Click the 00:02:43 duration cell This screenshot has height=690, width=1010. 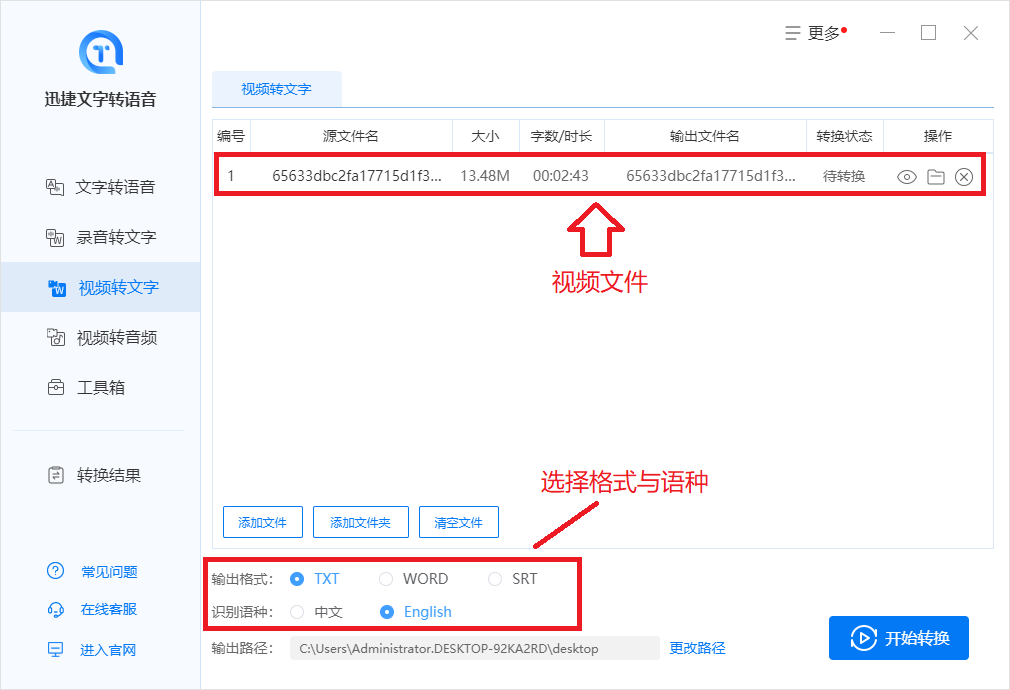pos(560,176)
